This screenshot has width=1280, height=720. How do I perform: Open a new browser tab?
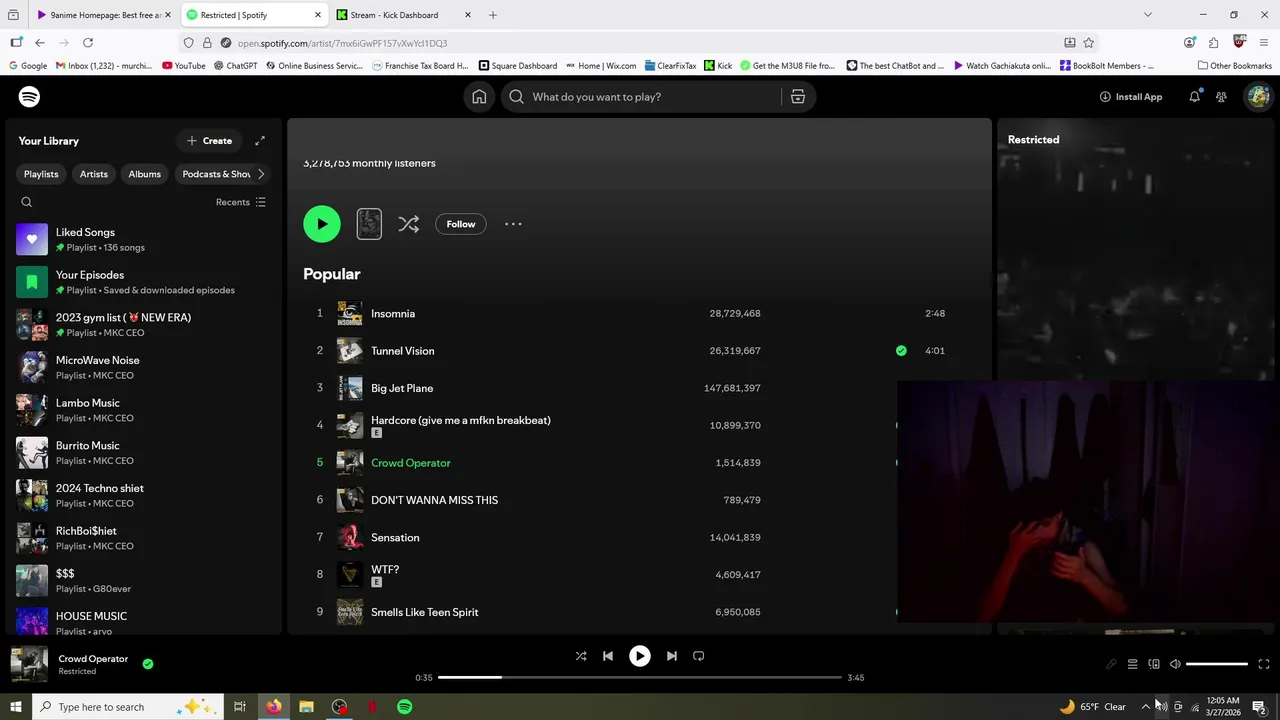493,15
